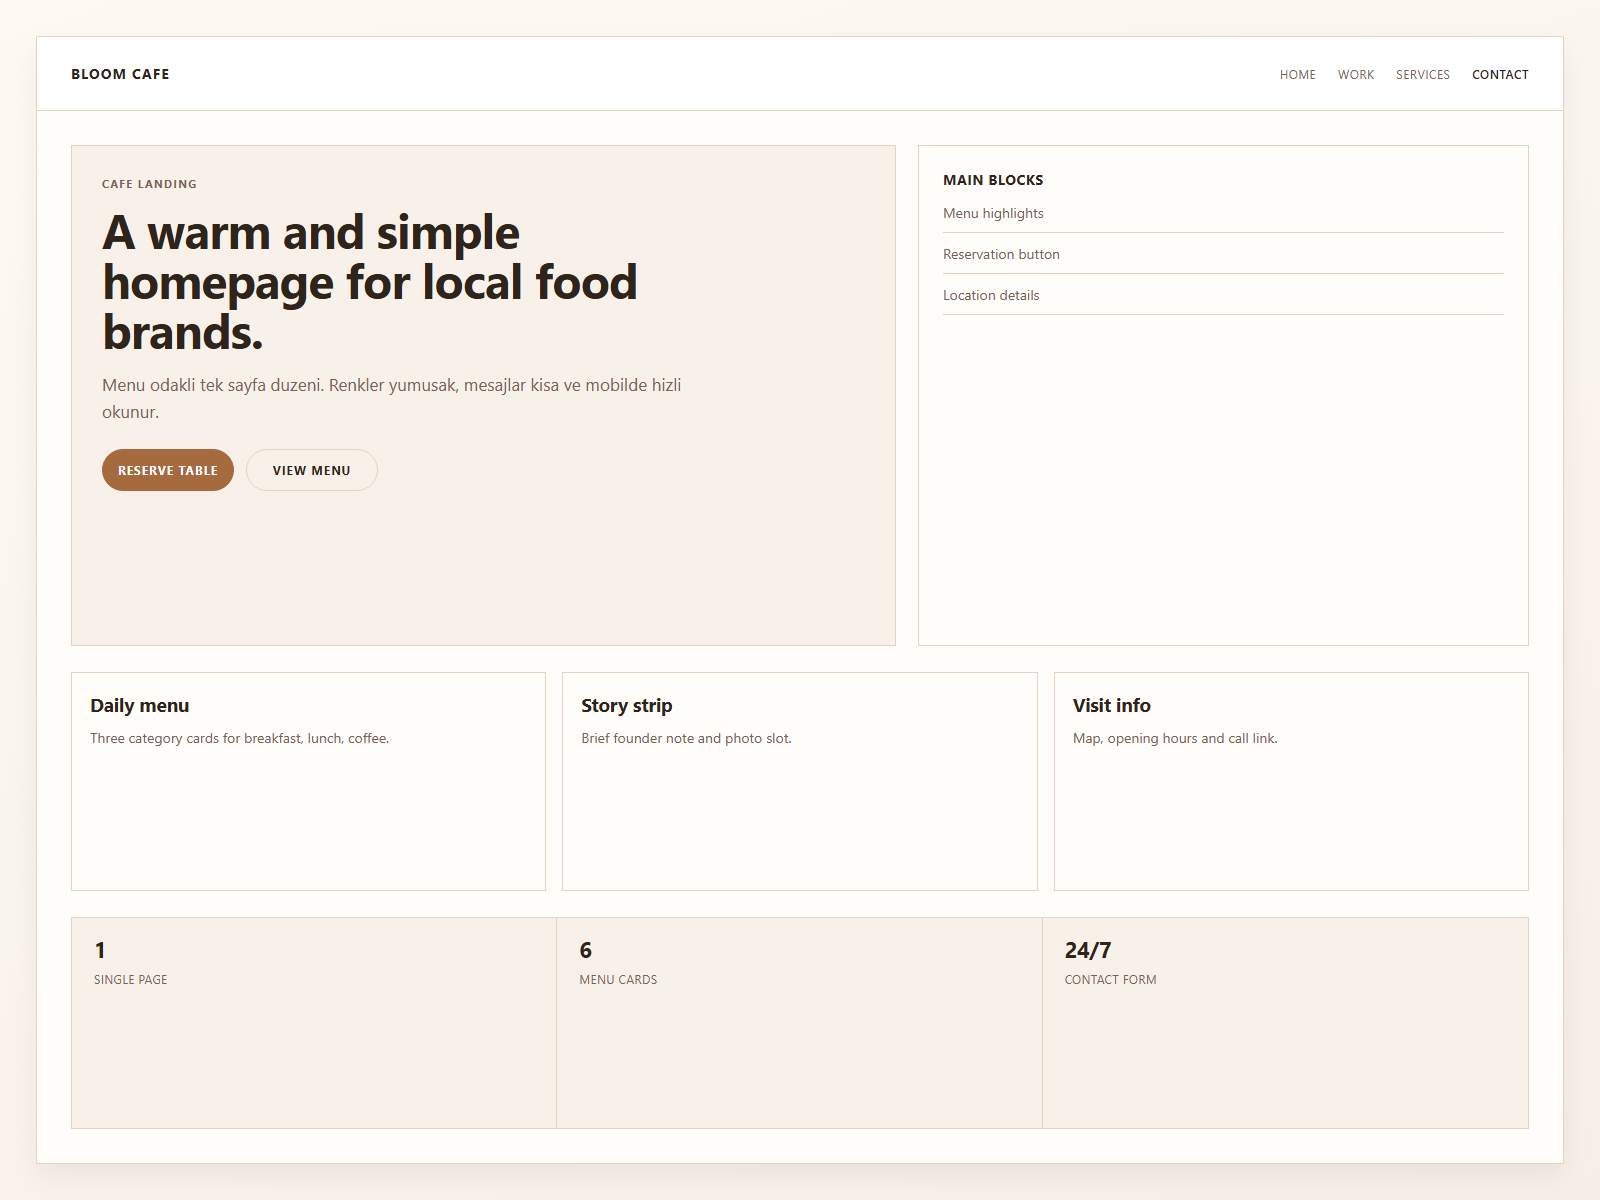This screenshot has width=1600, height=1200.
Task: Click the main homepage headline
Action: tap(370, 282)
